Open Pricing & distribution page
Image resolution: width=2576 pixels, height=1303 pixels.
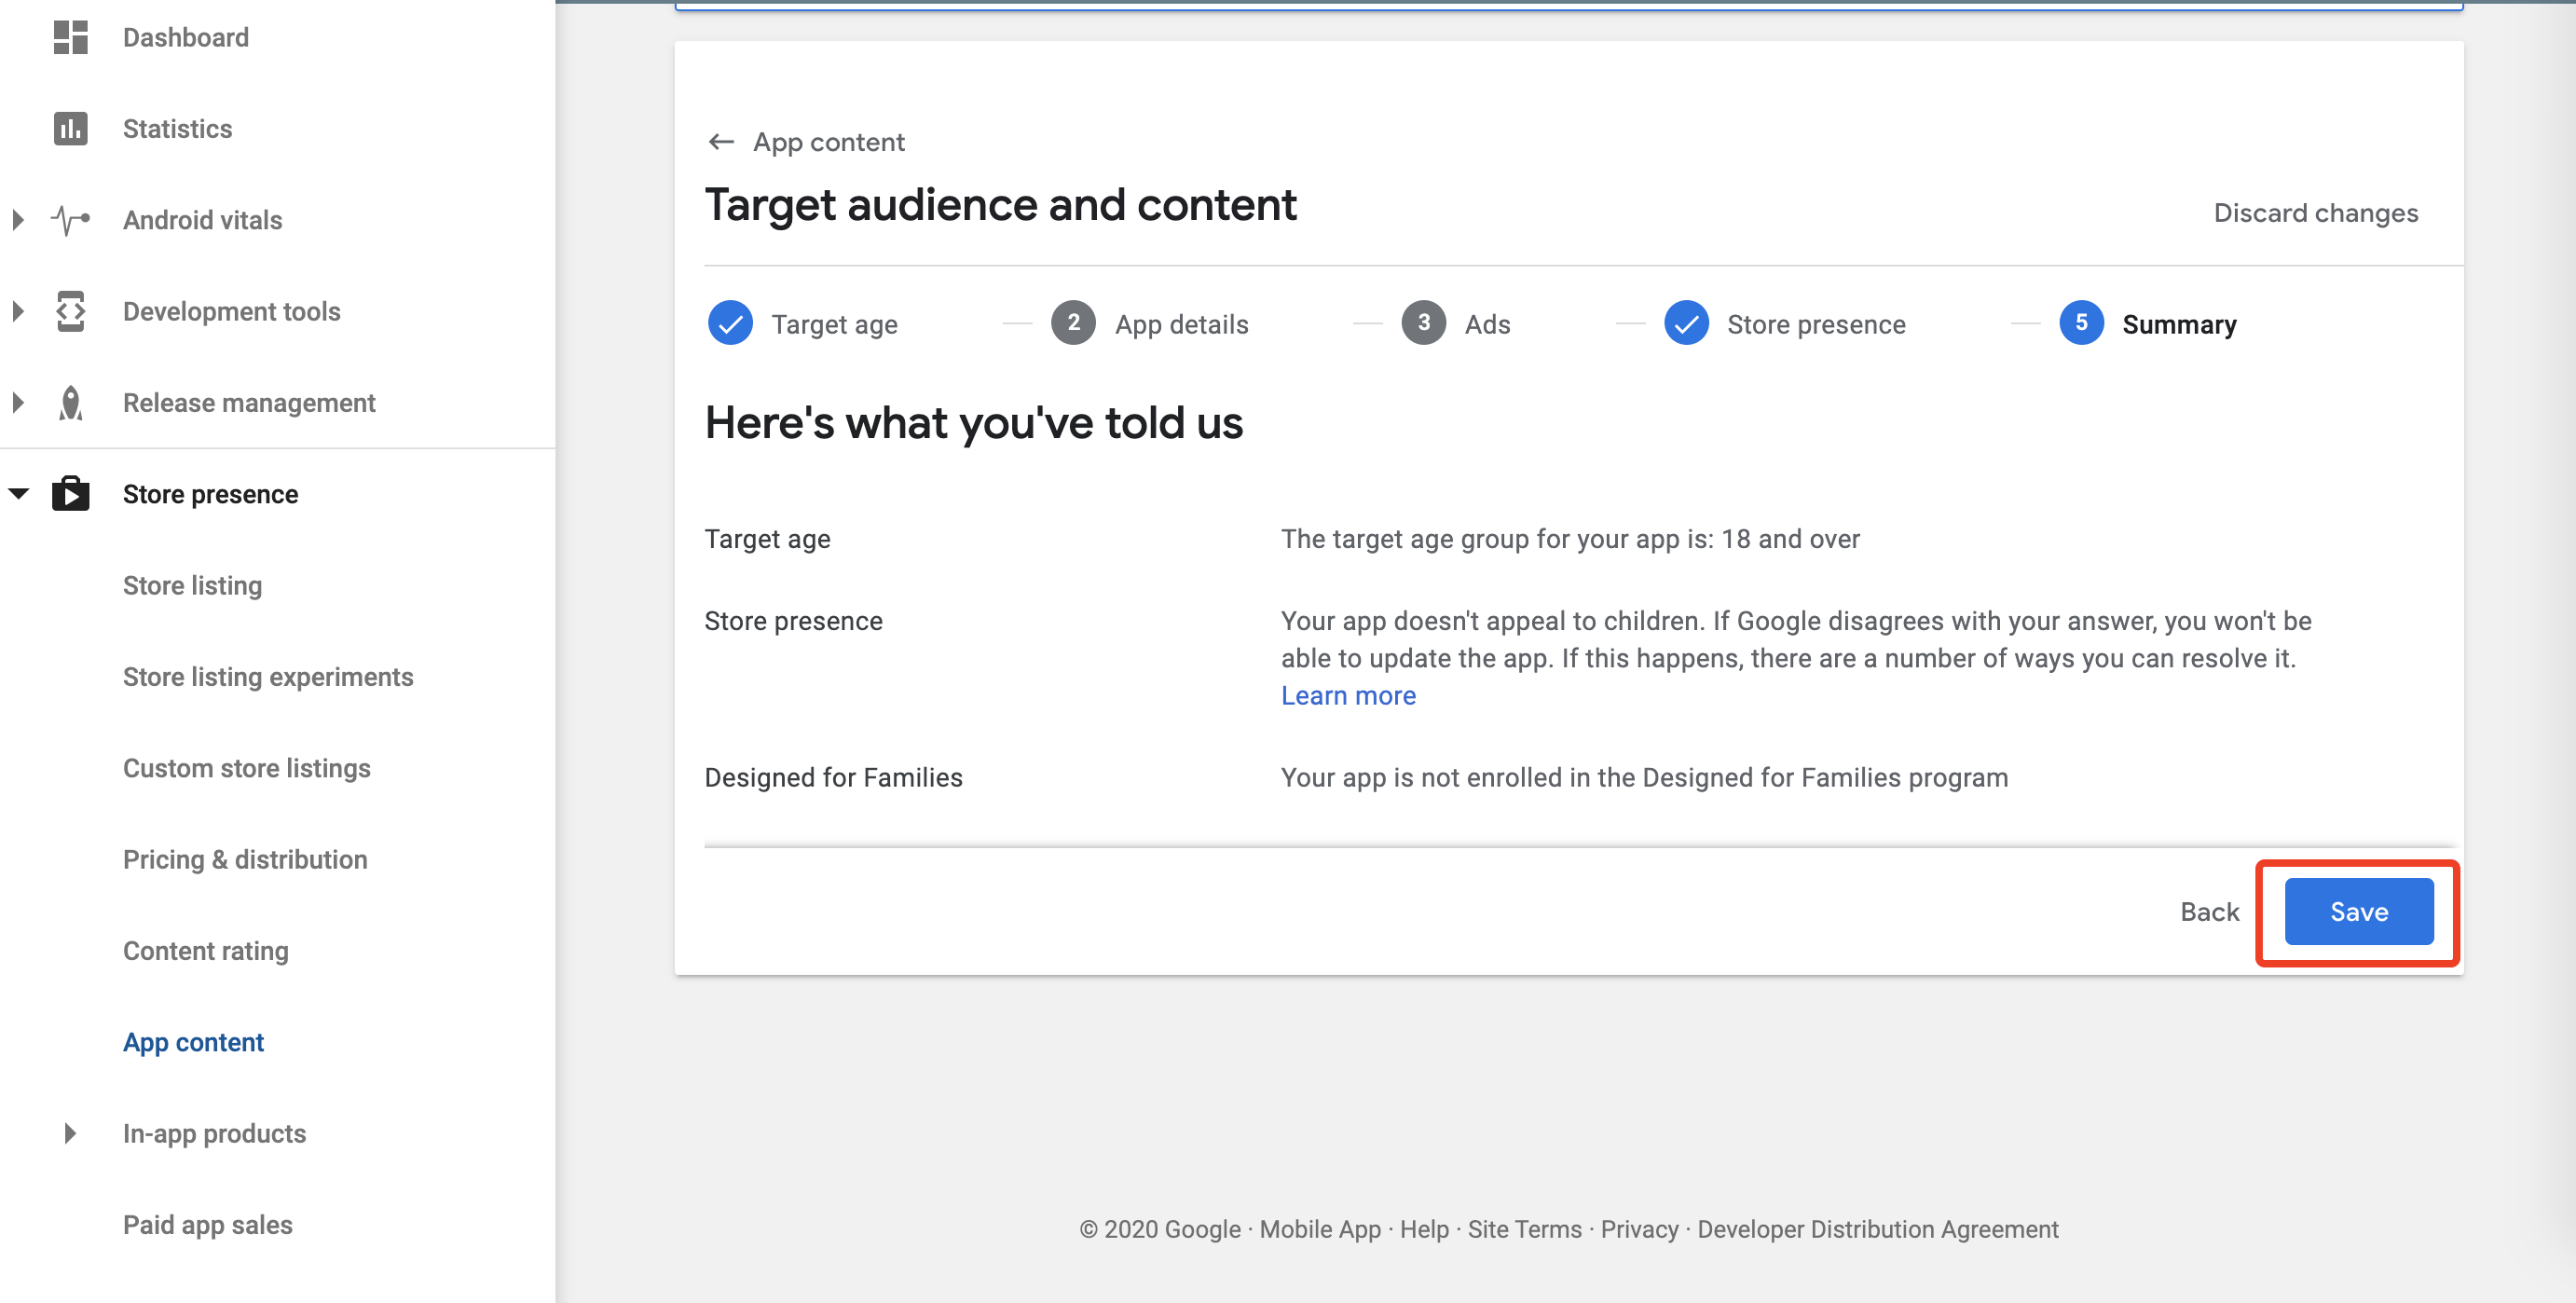point(245,860)
